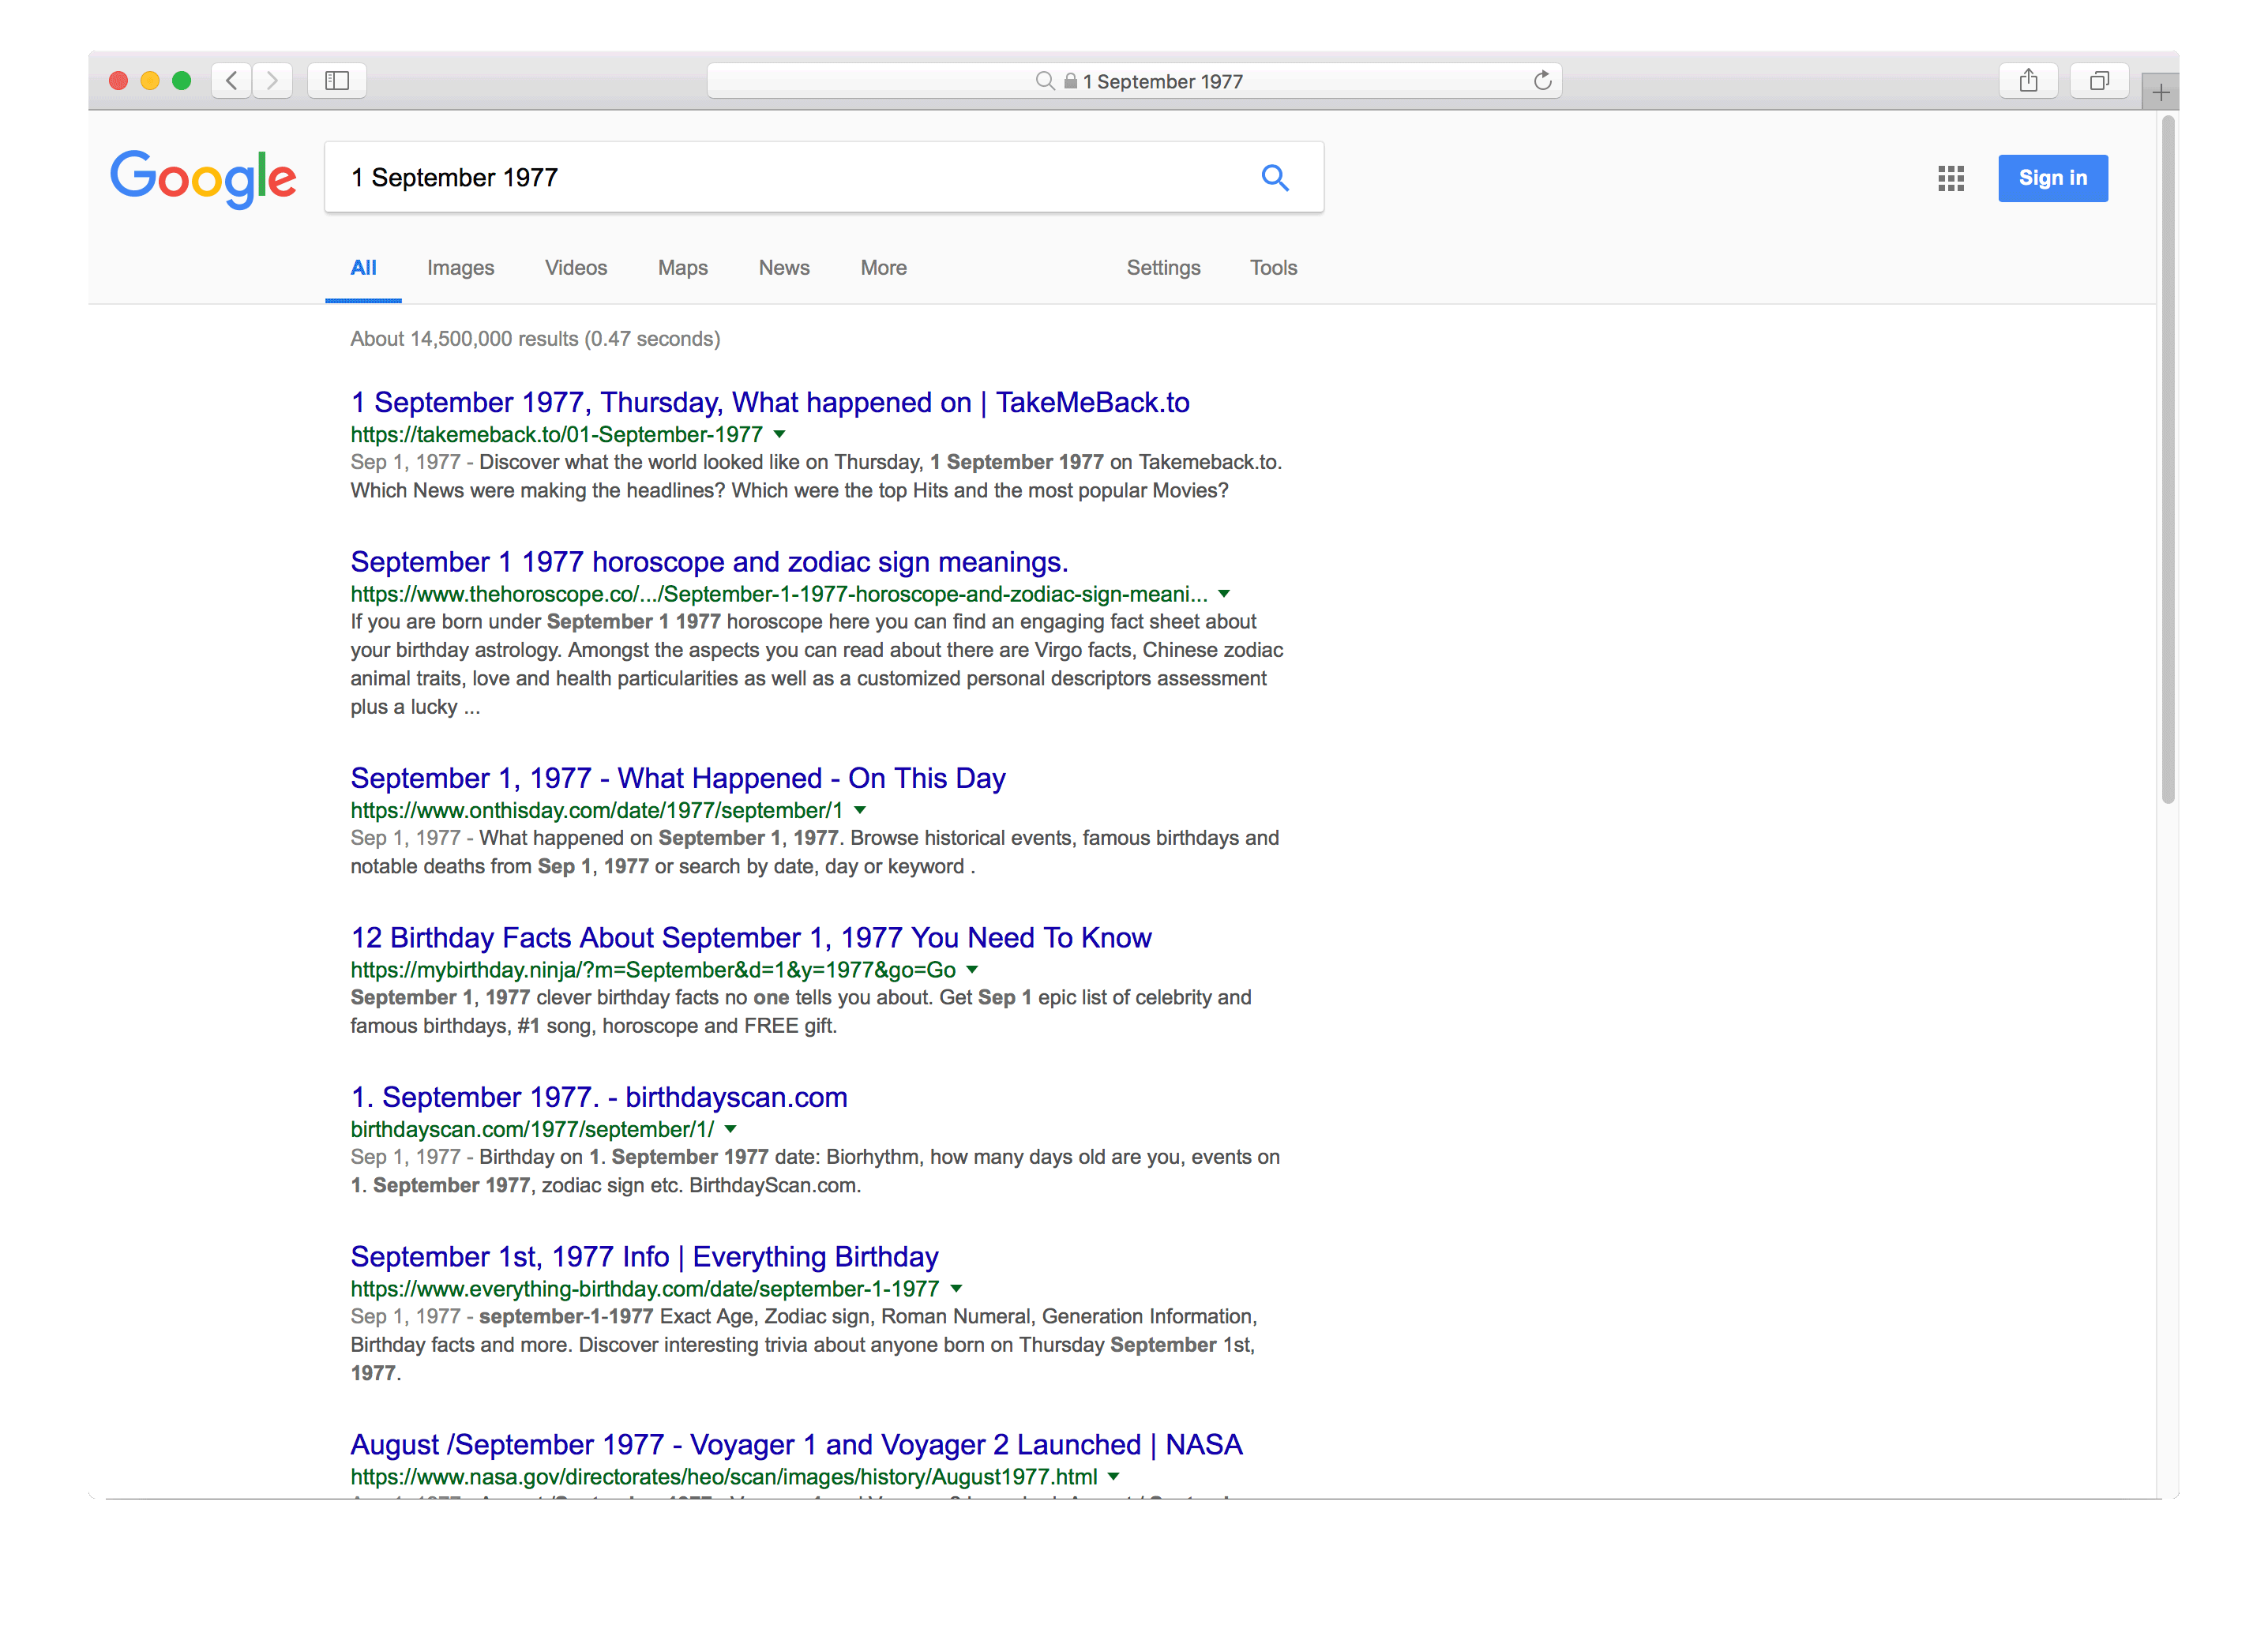This screenshot has width=2268, height=1625.
Task: Open a new tab with the plus button
Action: click(x=2160, y=93)
